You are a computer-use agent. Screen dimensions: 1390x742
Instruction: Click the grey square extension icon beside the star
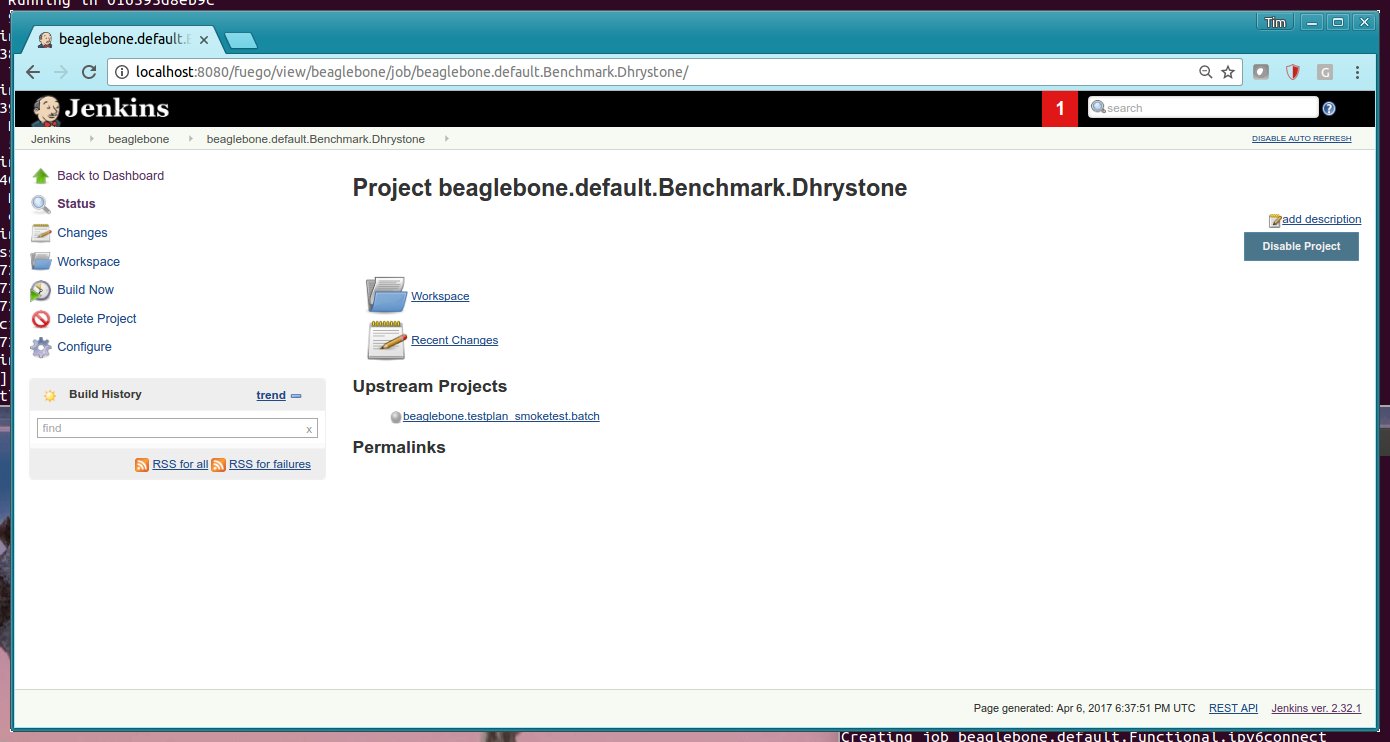[1261, 72]
